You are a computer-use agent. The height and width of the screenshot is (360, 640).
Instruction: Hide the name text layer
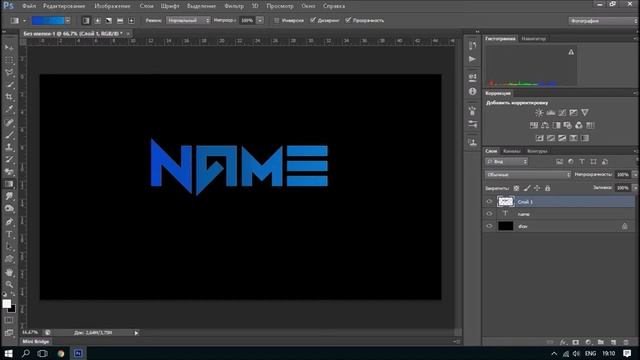[x=489, y=214]
